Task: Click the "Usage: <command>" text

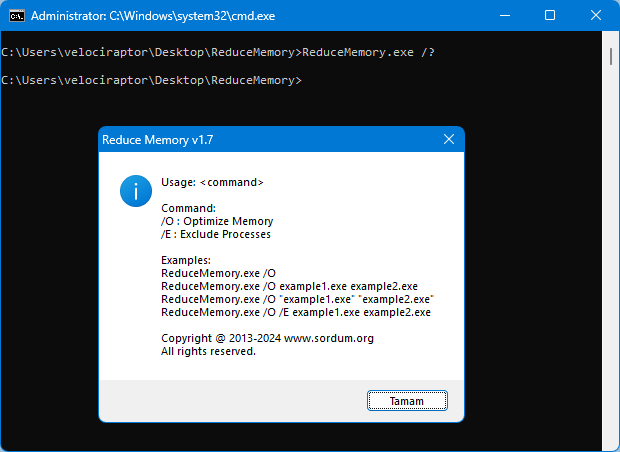Action: point(212,182)
